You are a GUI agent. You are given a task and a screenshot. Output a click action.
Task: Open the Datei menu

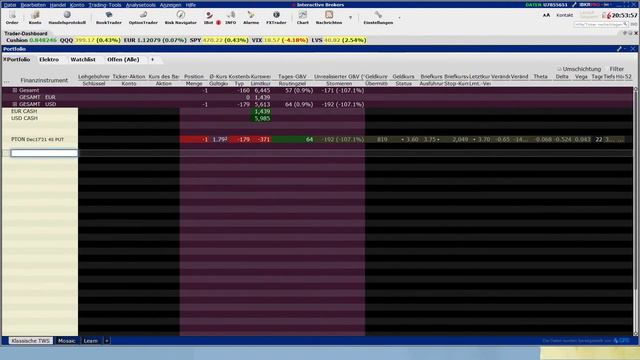tap(10, 5)
